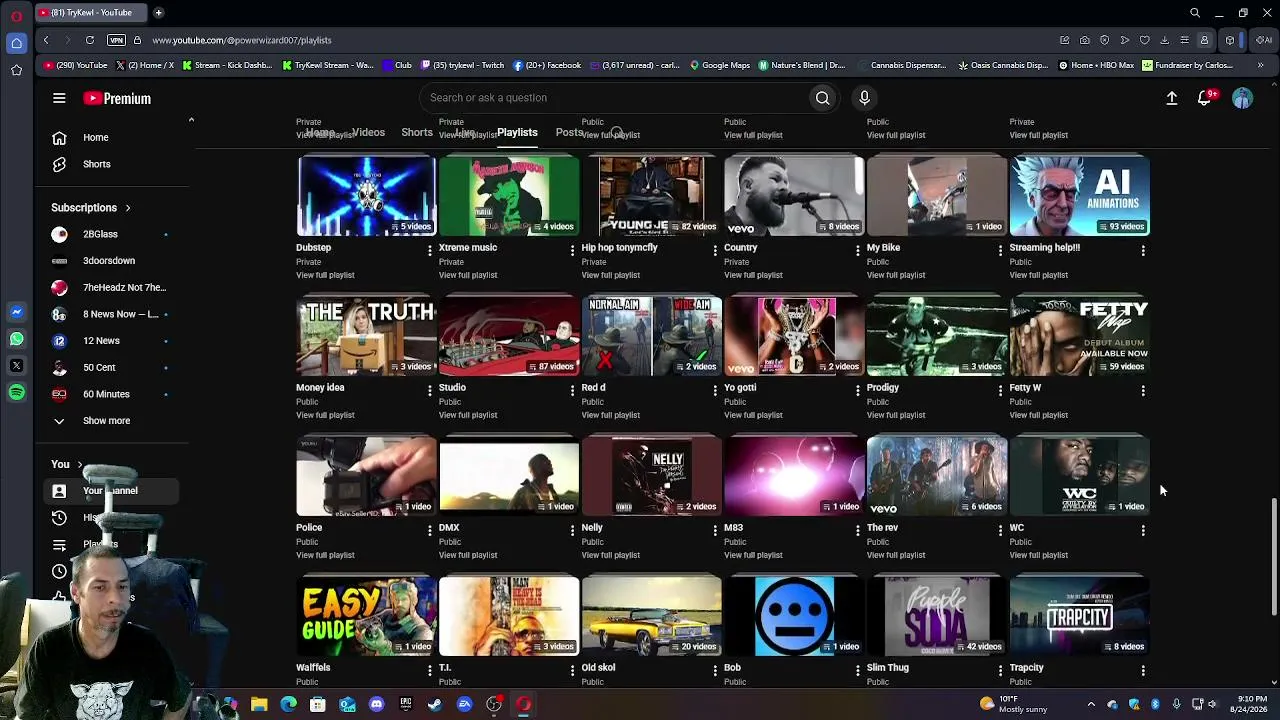This screenshot has width=1280, height=720.
Task: Switch to the Posts channel tab
Action: tap(569, 132)
